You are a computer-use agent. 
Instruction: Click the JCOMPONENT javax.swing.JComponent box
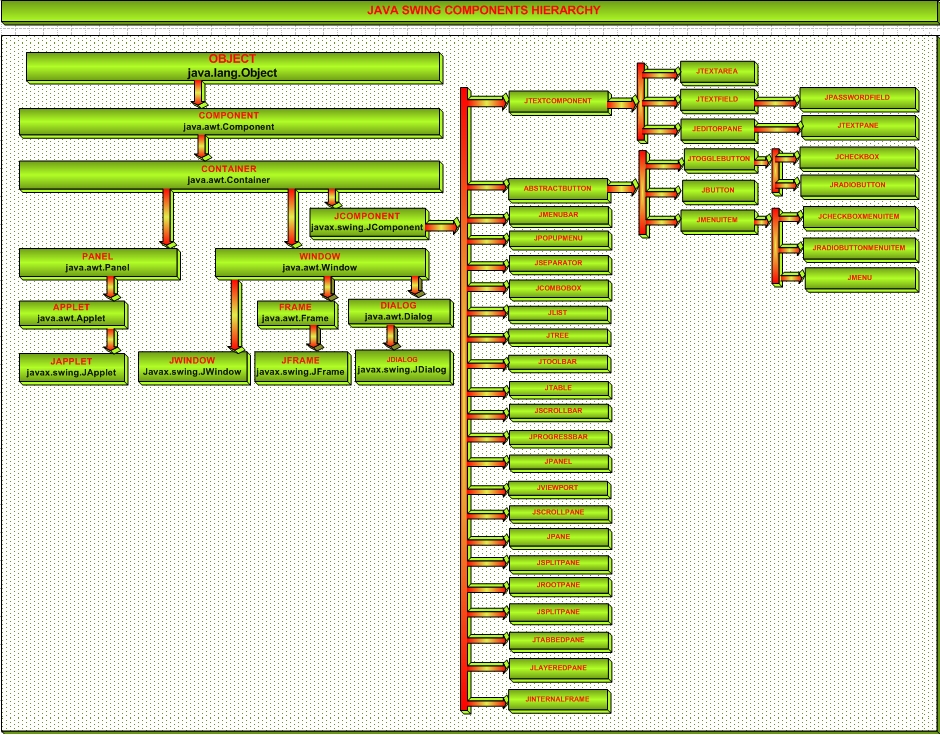[368, 222]
